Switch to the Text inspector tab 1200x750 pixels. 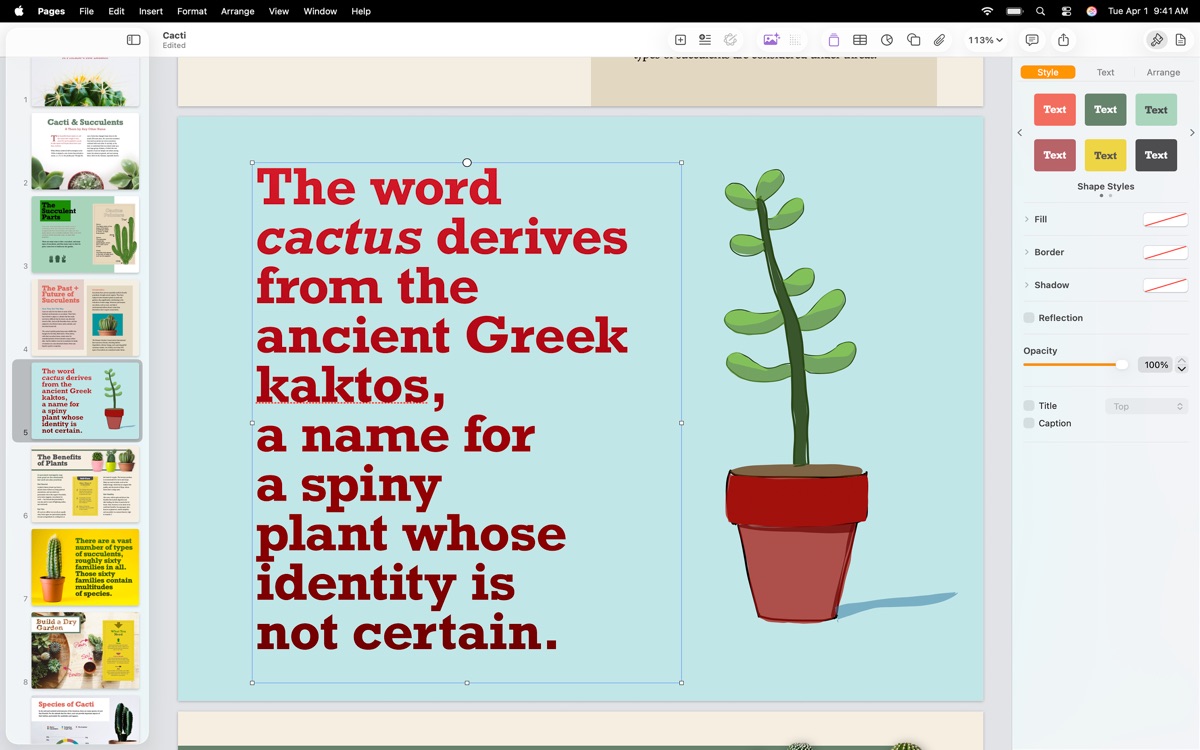pos(1105,72)
